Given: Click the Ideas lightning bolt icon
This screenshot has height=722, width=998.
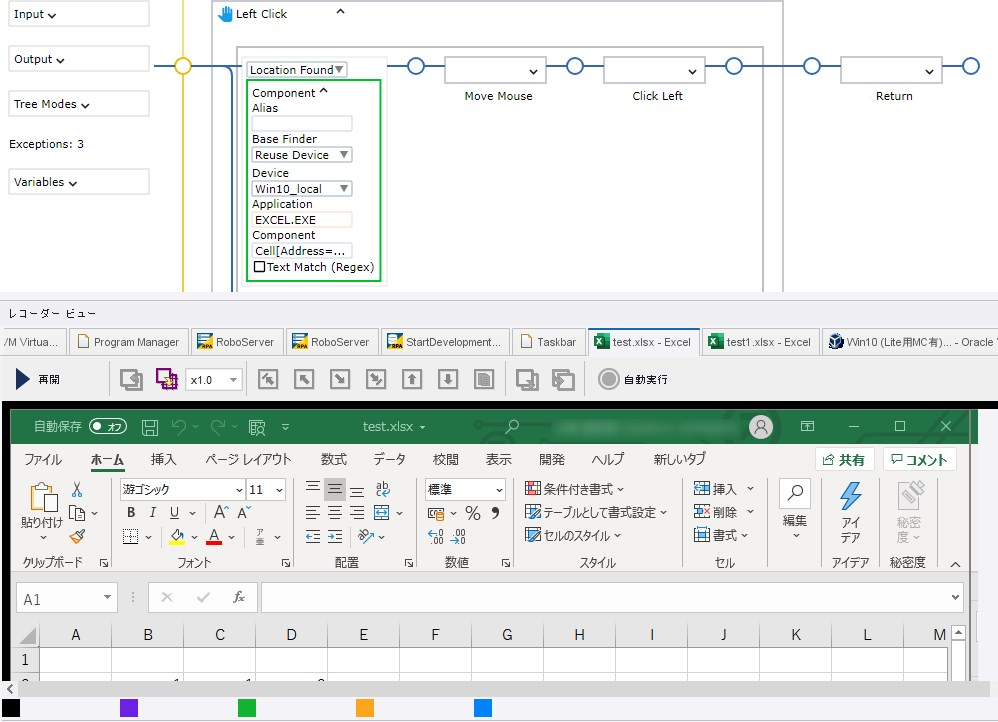Looking at the screenshot, I should pos(850,496).
